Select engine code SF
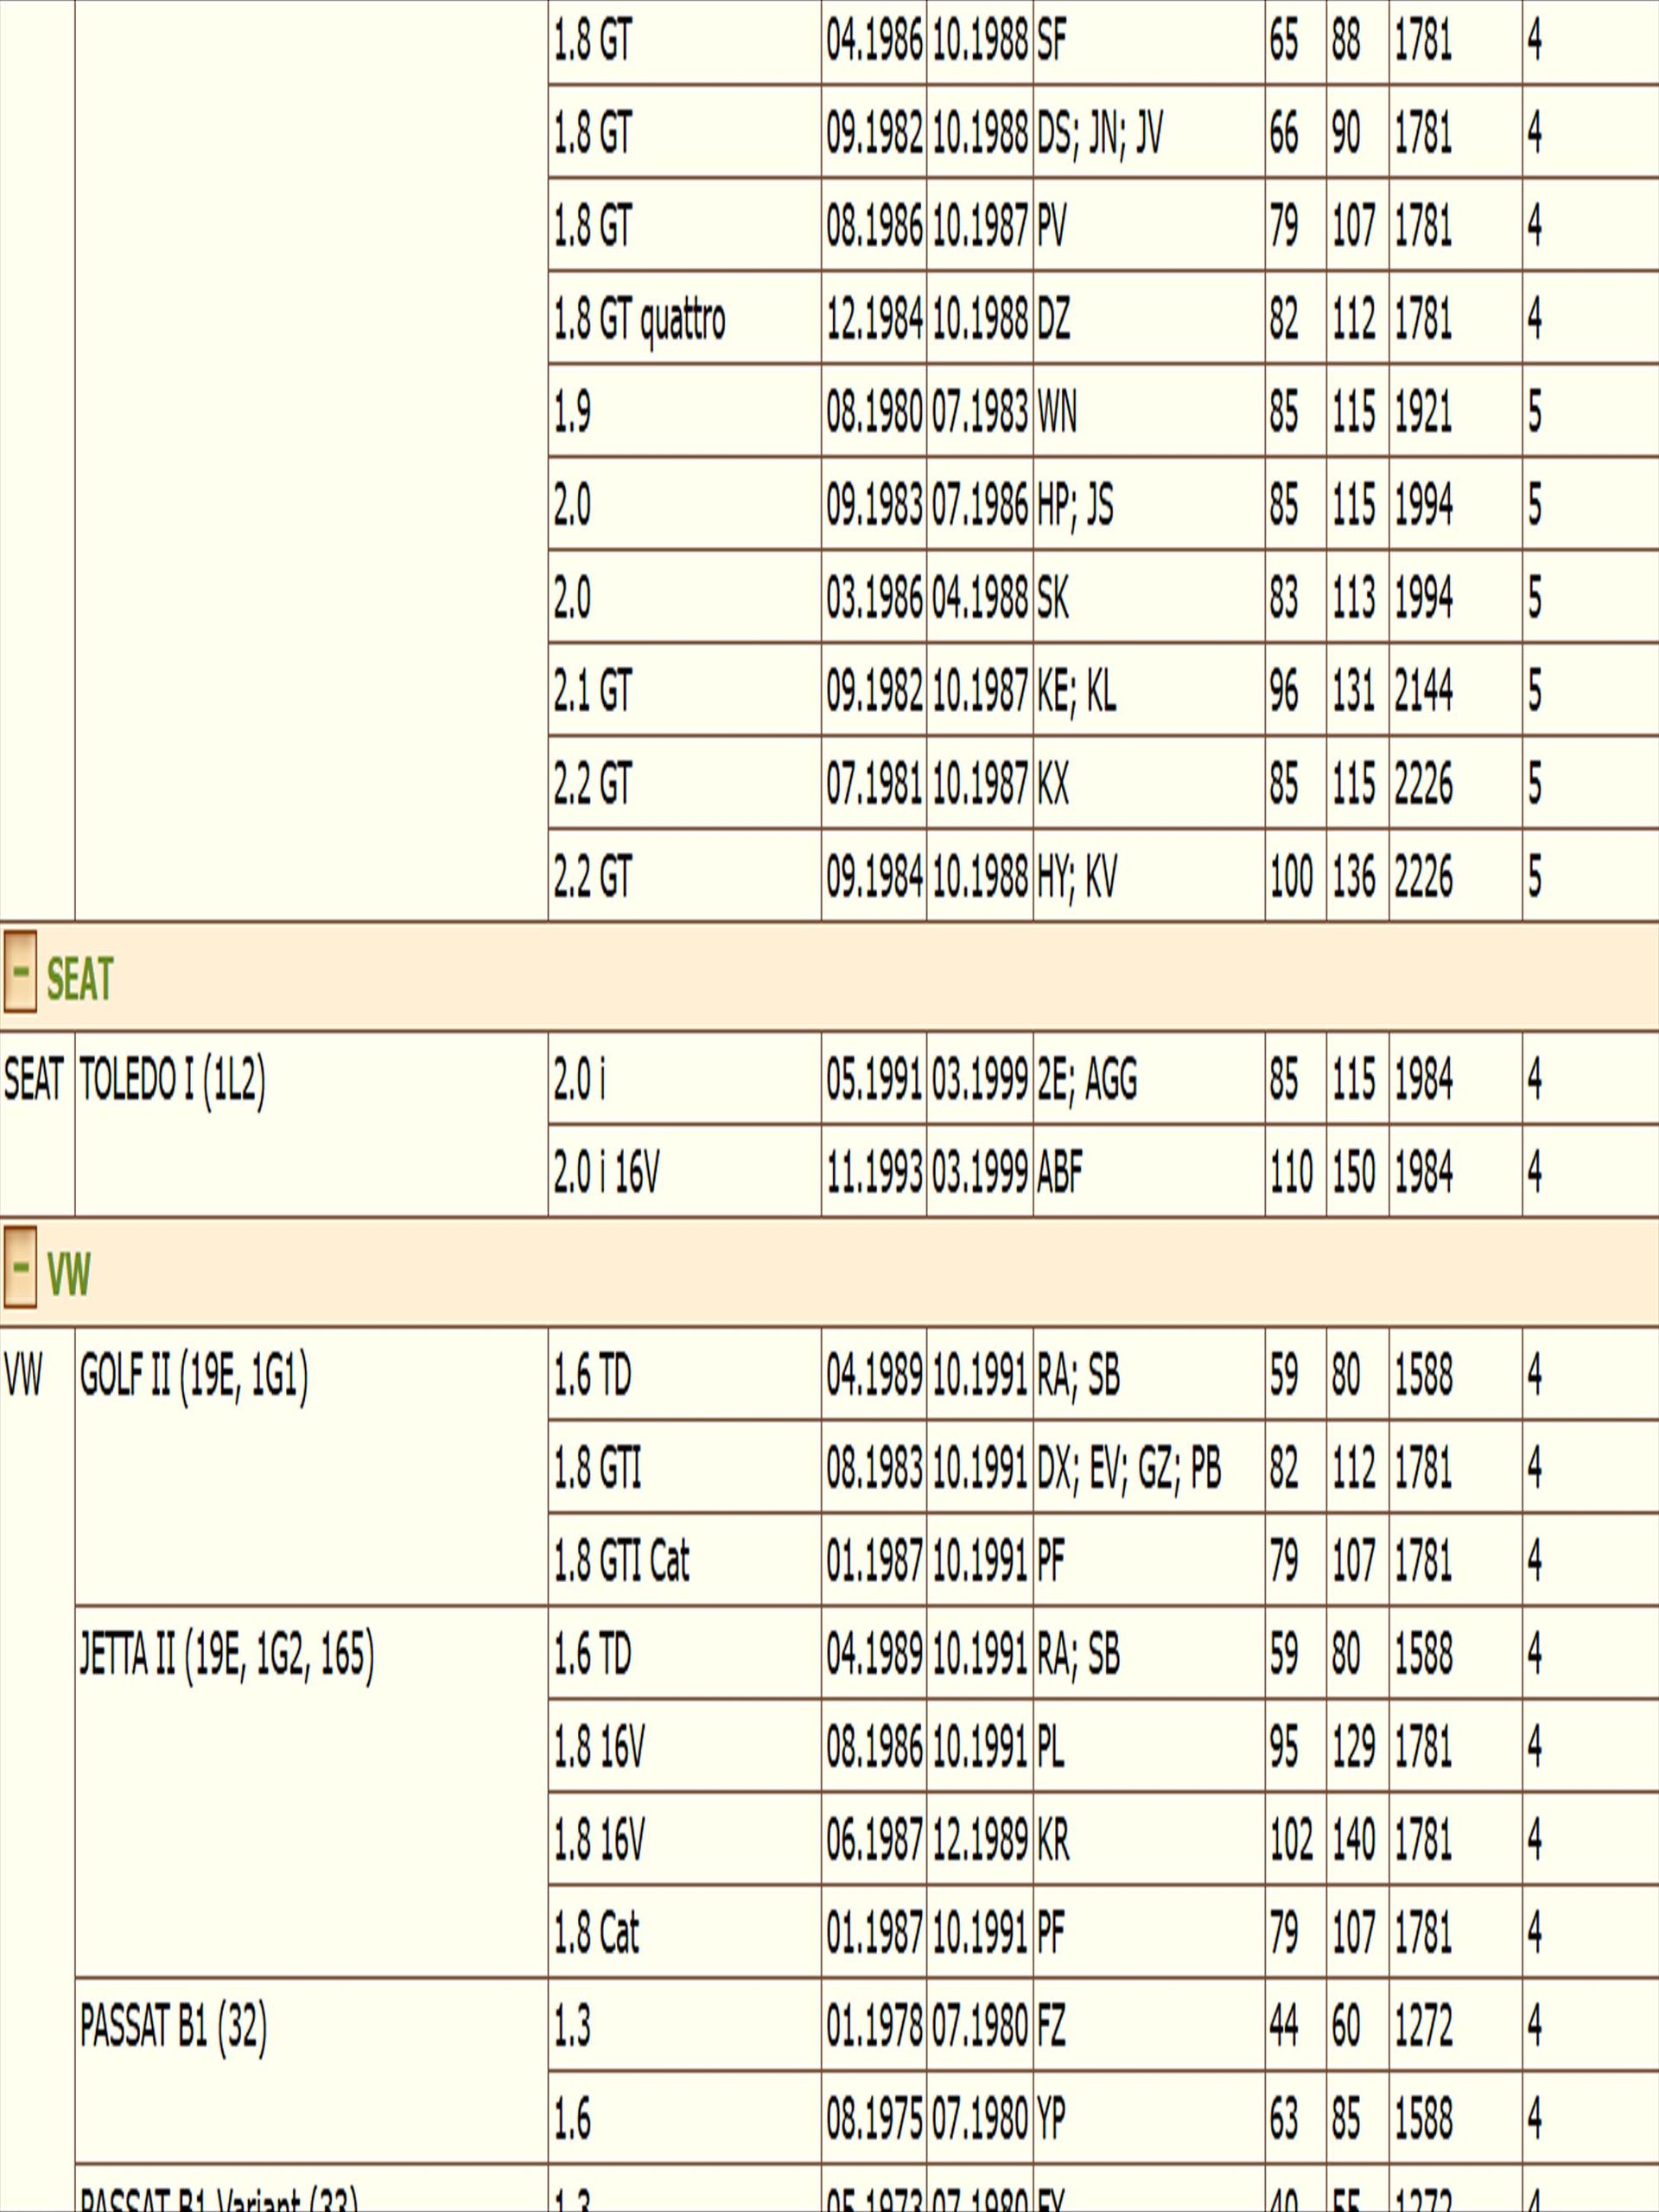Image resolution: width=1659 pixels, height=2212 pixels. coord(1149,41)
